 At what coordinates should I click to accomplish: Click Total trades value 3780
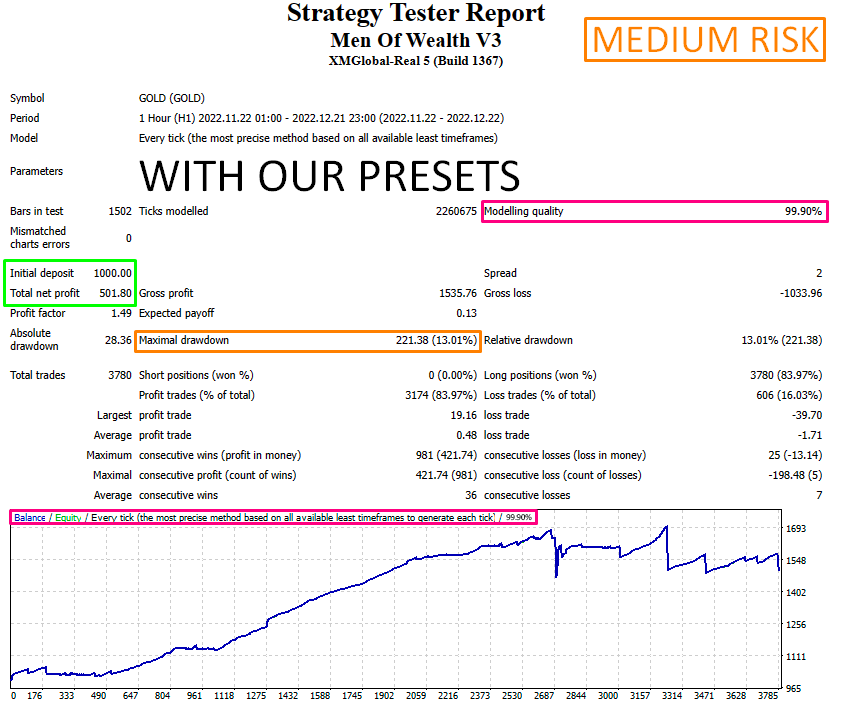coord(120,375)
